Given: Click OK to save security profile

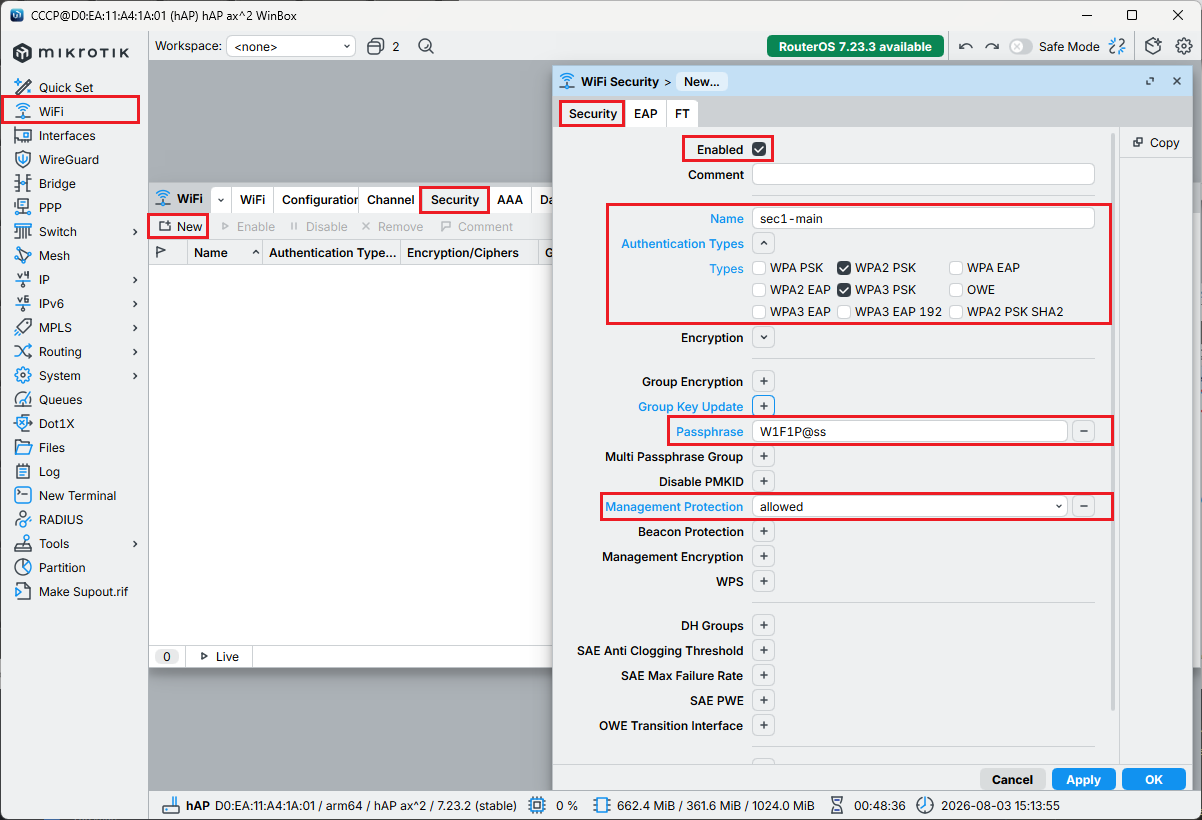Looking at the screenshot, I should click(1154, 779).
